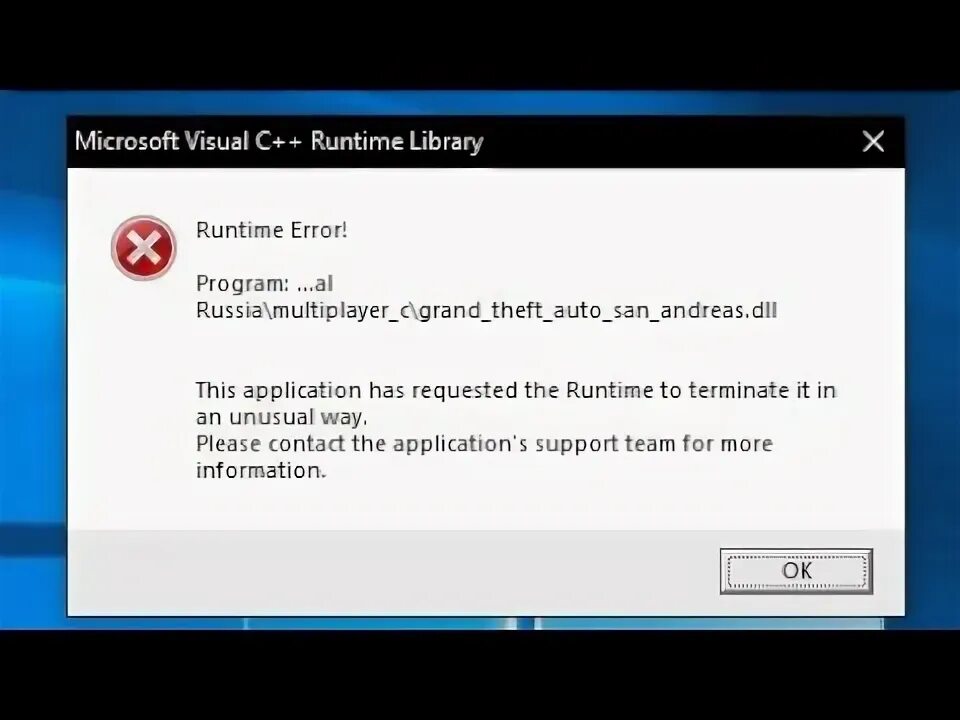960x720 pixels.
Task: Click the OK button
Action: [x=796, y=571]
